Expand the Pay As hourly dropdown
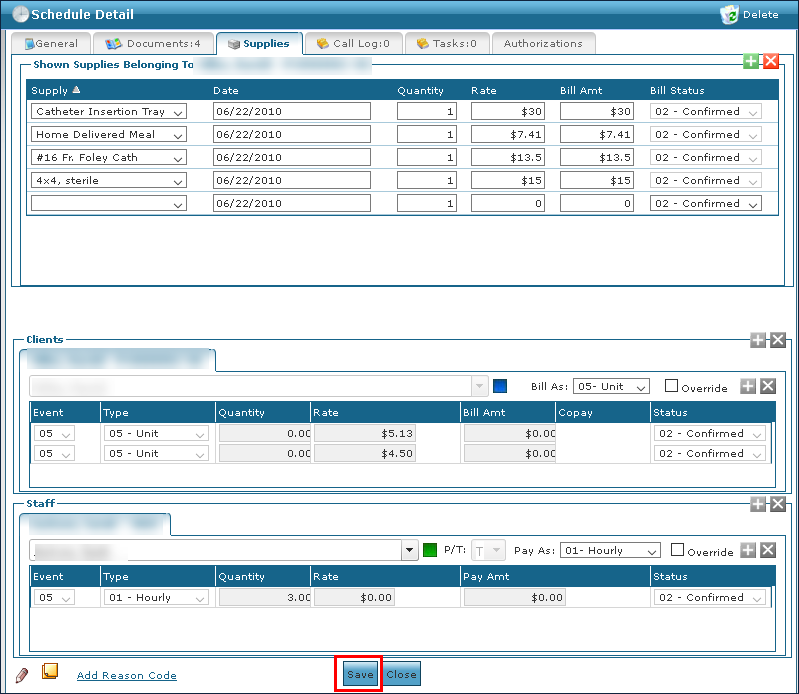 coord(610,551)
